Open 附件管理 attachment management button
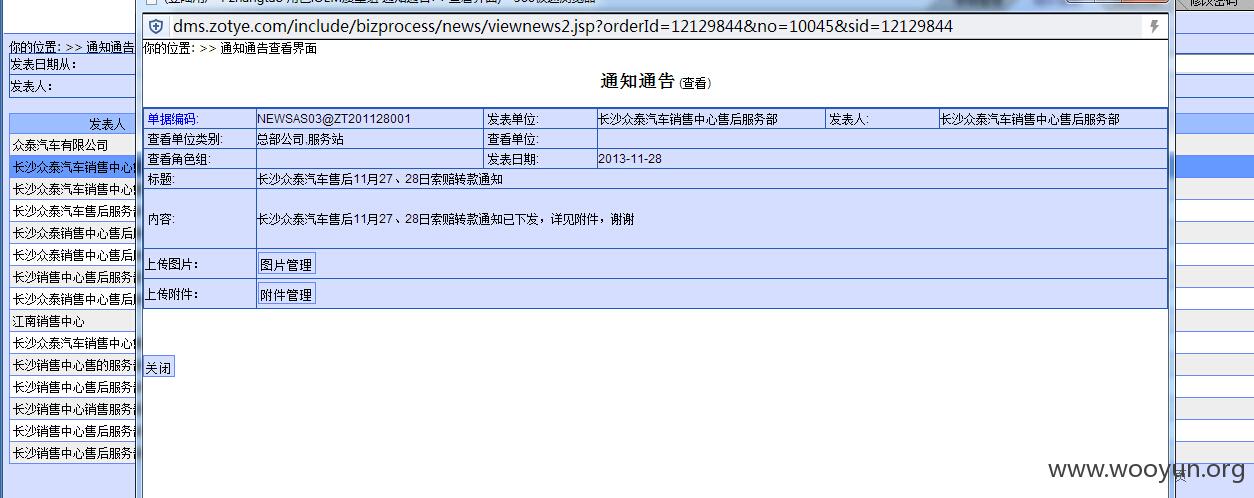Image resolution: width=1254 pixels, height=498 pixels. [x=286, y=295]
